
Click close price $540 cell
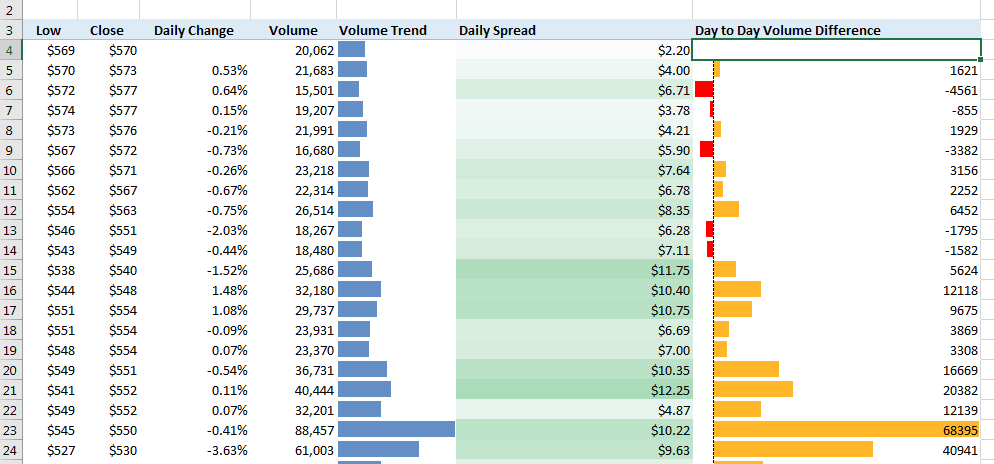coord(108,270)
